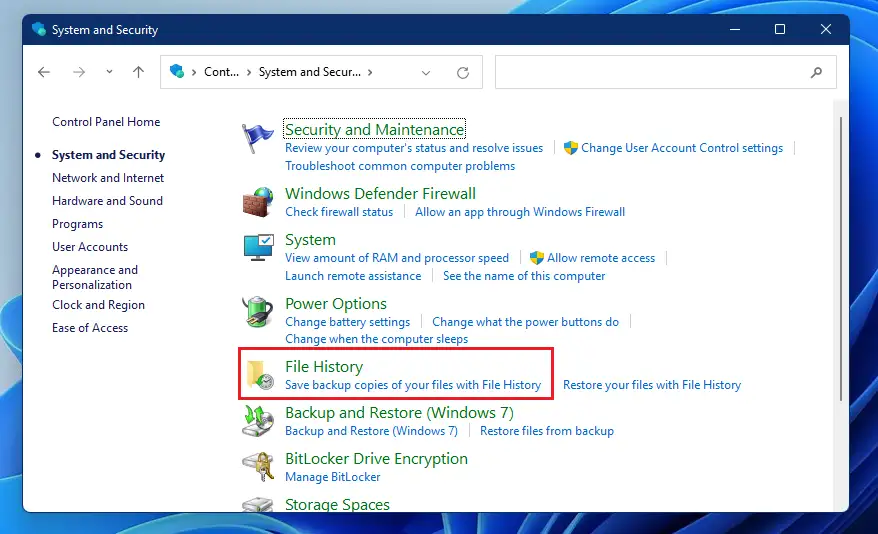This screenshot has height=534, width=878.
Task: Click Change when the computer sleeps
Action: 376,339
